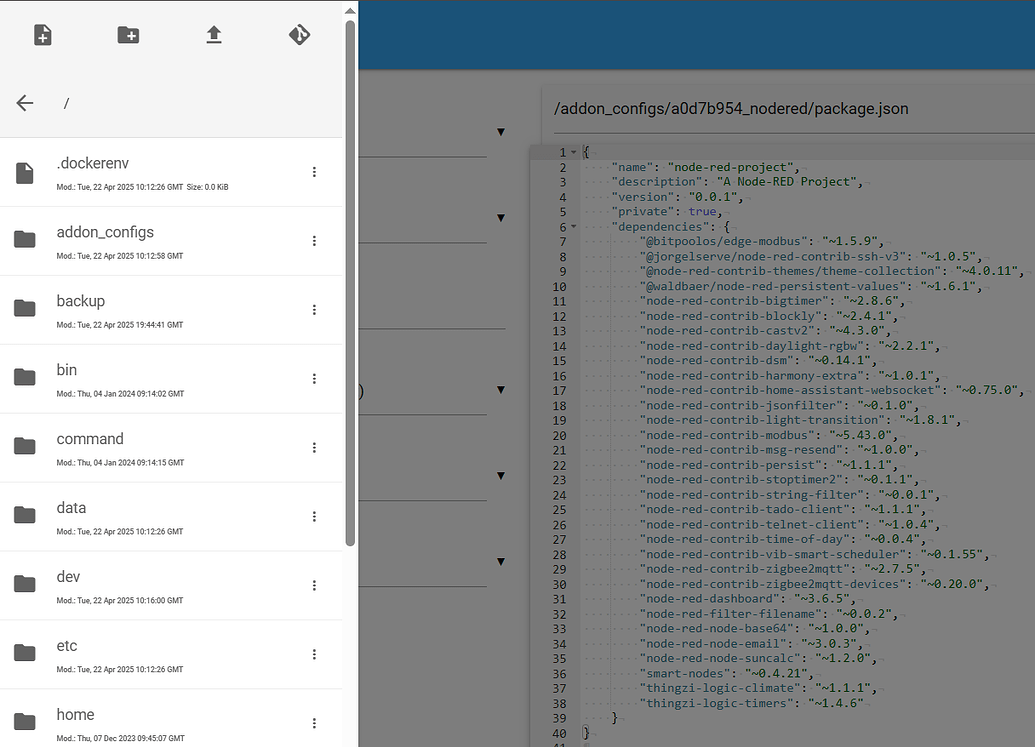Click the upload file icon
Viewport: 1035px width, 747px height.
pyautogui.click(x=214, y=34)
